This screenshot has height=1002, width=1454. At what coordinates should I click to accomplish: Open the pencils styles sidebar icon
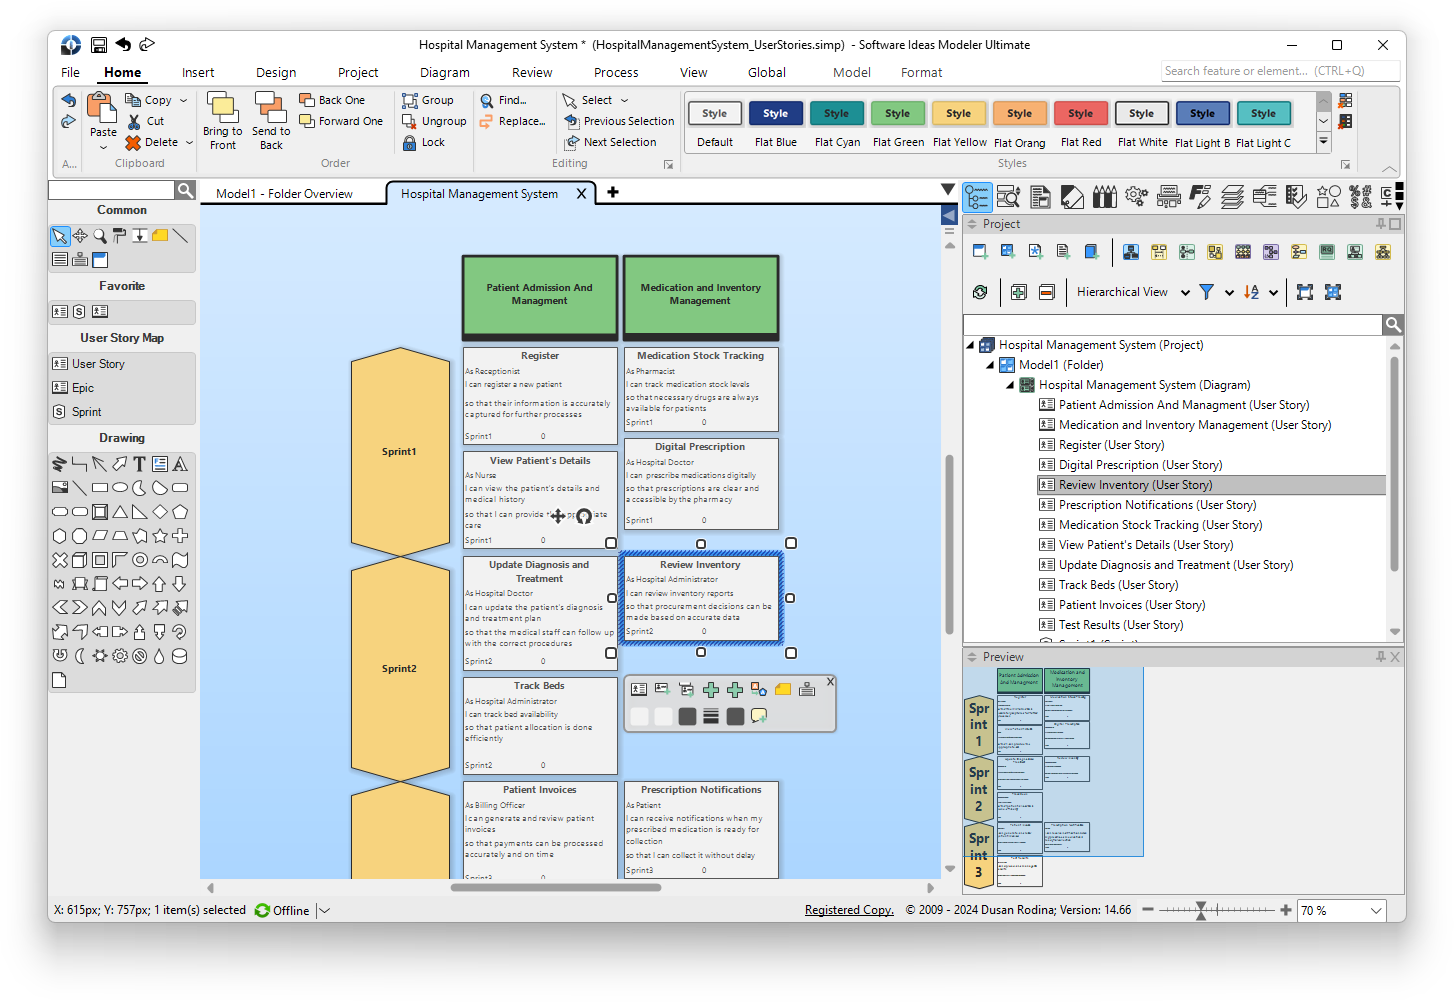[x=1104, y=196]
